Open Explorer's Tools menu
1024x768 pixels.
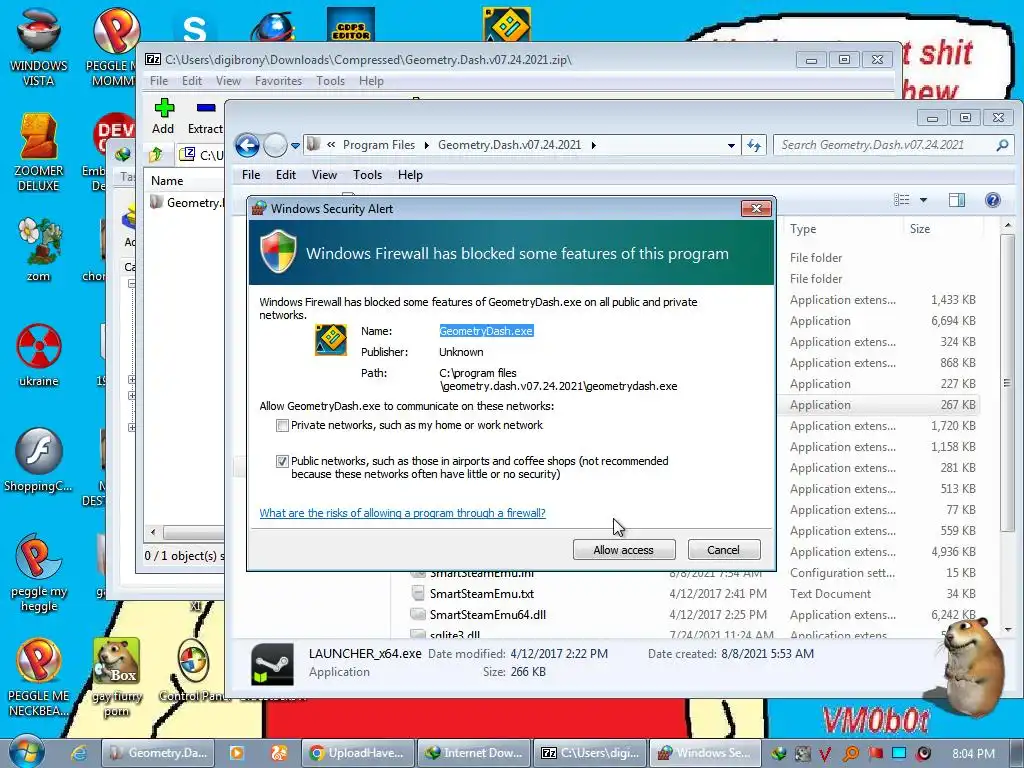coord(367,175)
